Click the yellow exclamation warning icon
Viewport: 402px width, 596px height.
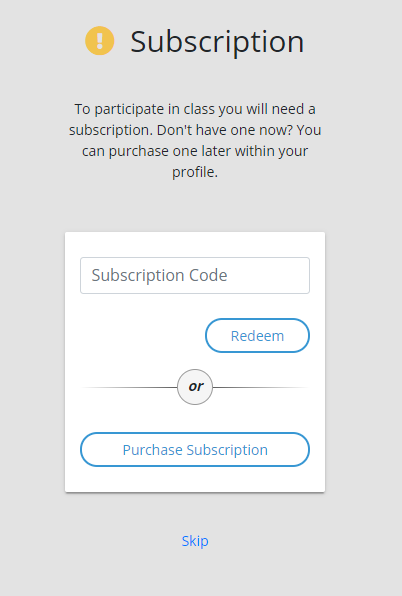[x=100, y=41]
